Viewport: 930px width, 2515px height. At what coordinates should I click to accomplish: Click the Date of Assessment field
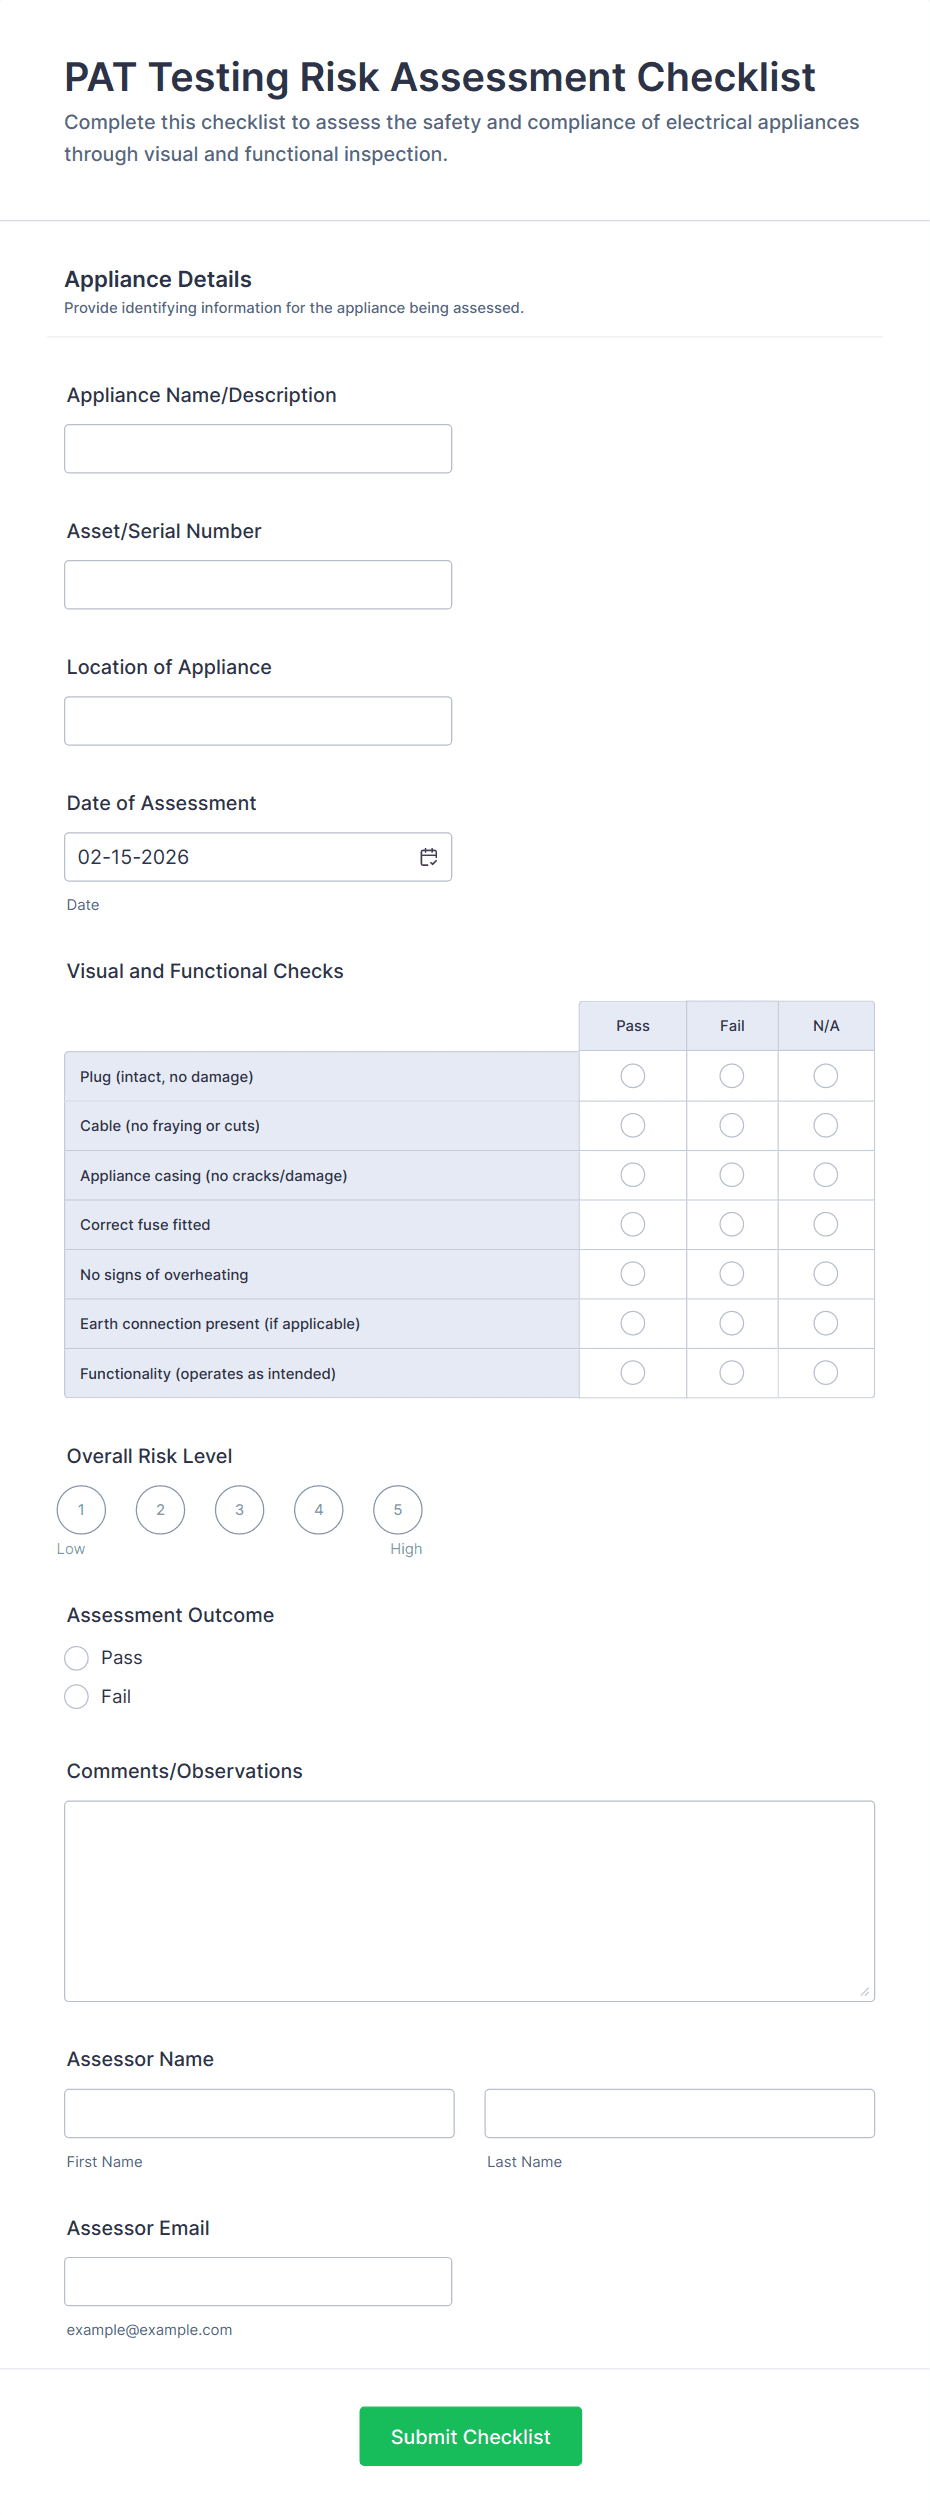pos(240,857)
